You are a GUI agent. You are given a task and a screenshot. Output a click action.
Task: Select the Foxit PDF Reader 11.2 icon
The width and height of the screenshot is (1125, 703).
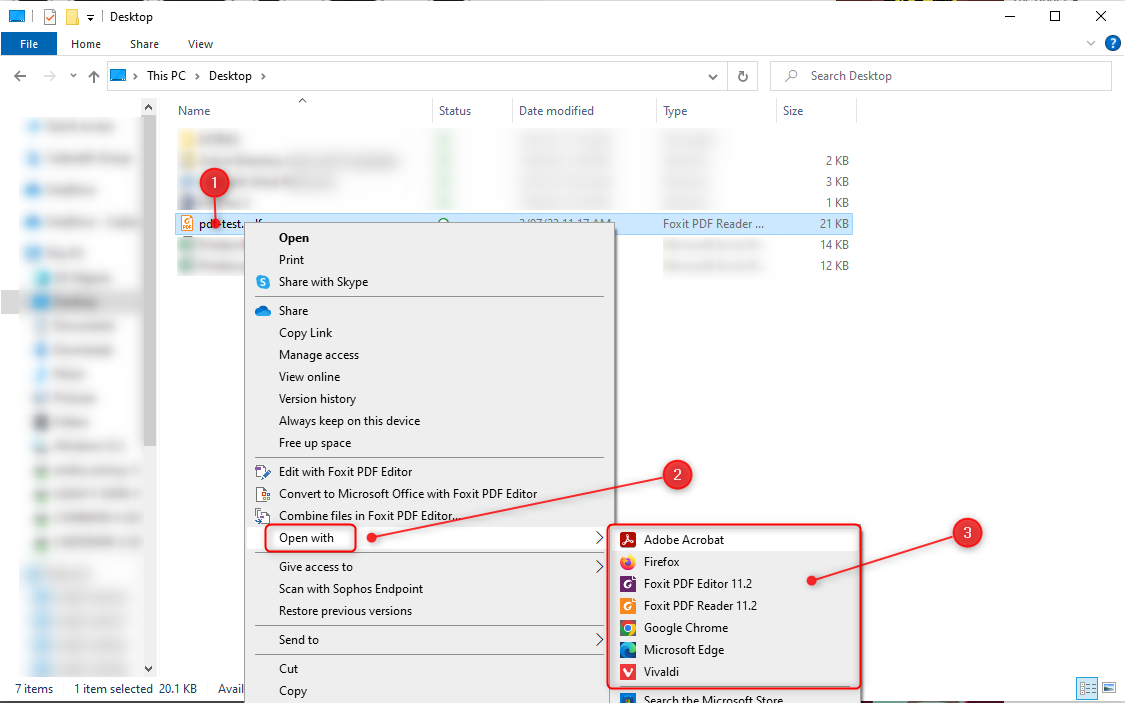click(628, 606)
